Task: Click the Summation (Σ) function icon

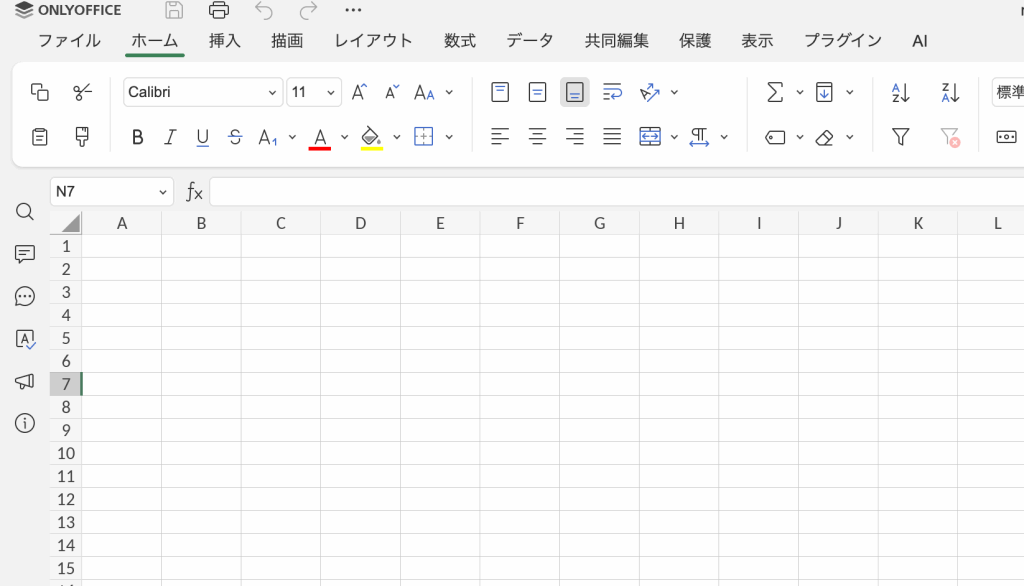Action: pyautogui.click(x=774, y=92)
